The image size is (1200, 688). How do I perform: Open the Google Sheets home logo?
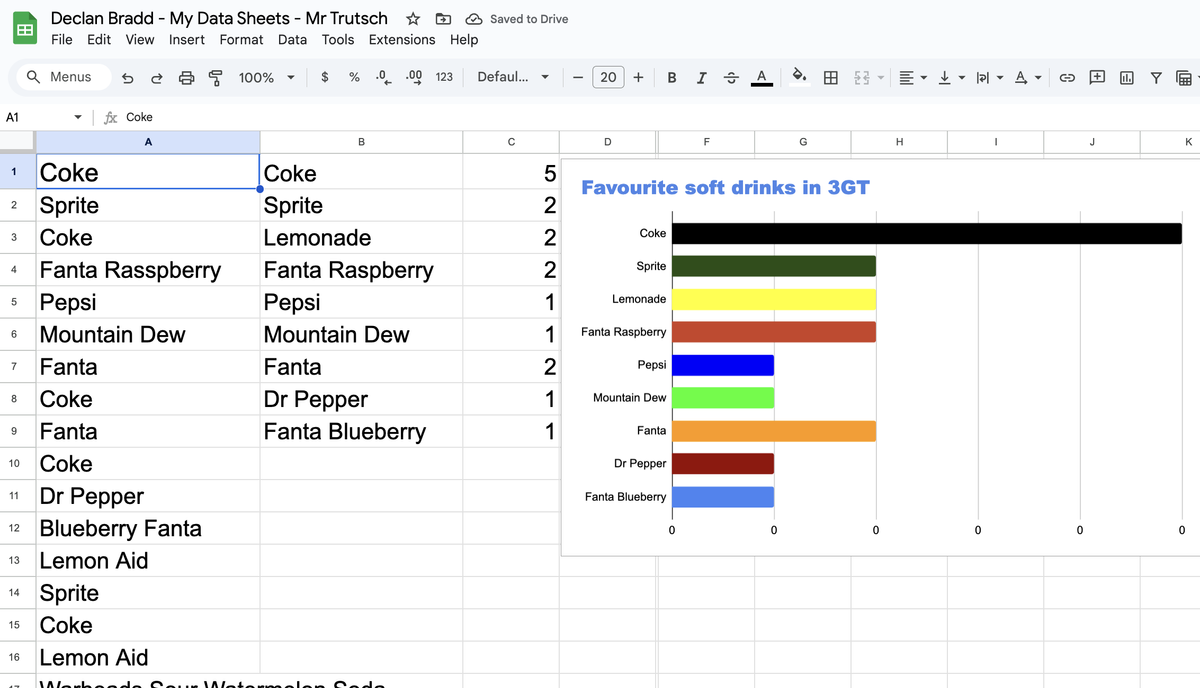(x=24, y=29)
